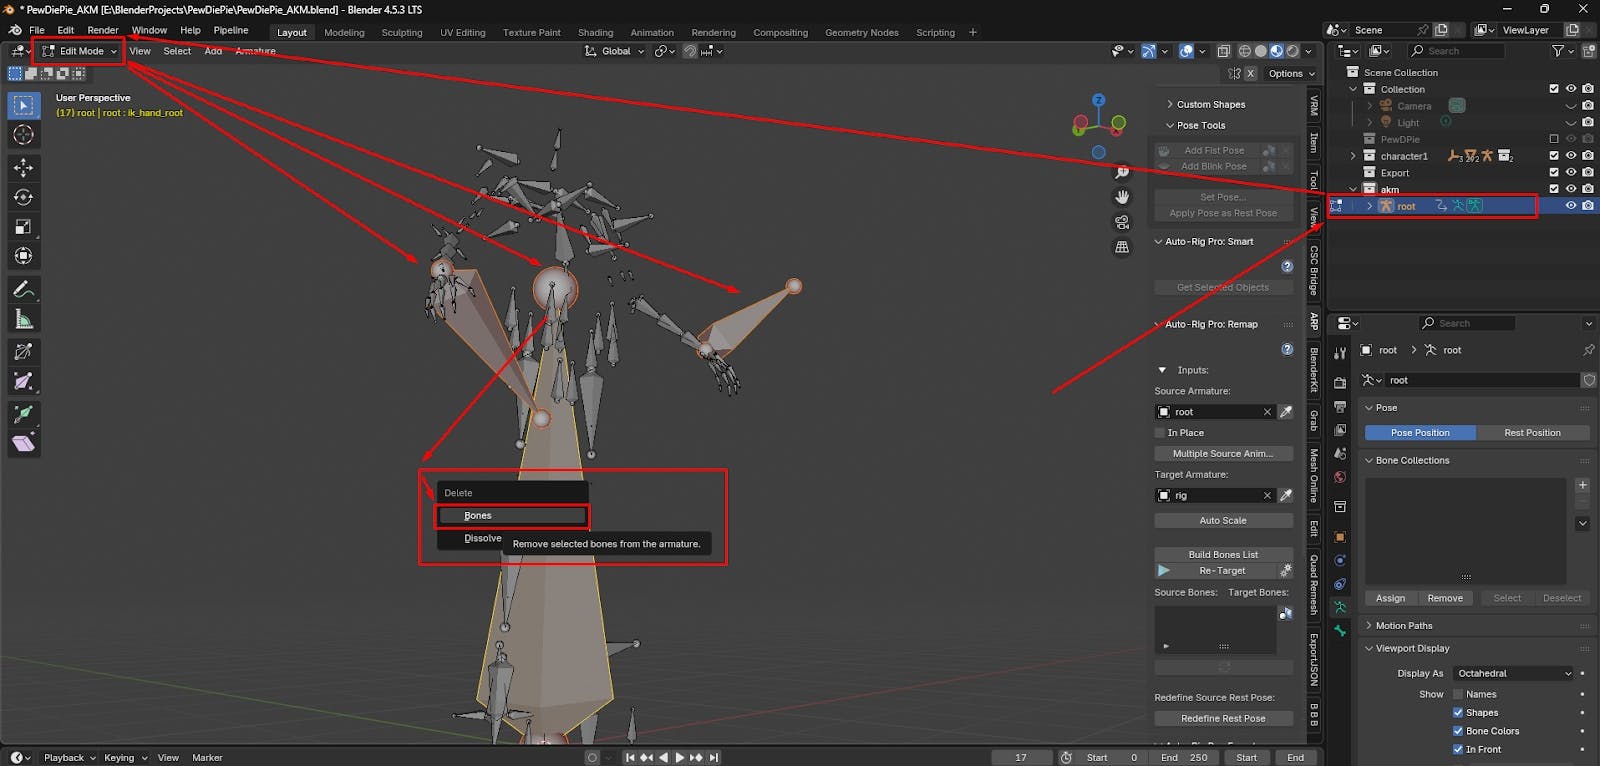Click the eyedropper next to Source Armature
Image resolution: width=1600 pixels, height=766 pixels.
1286,412
